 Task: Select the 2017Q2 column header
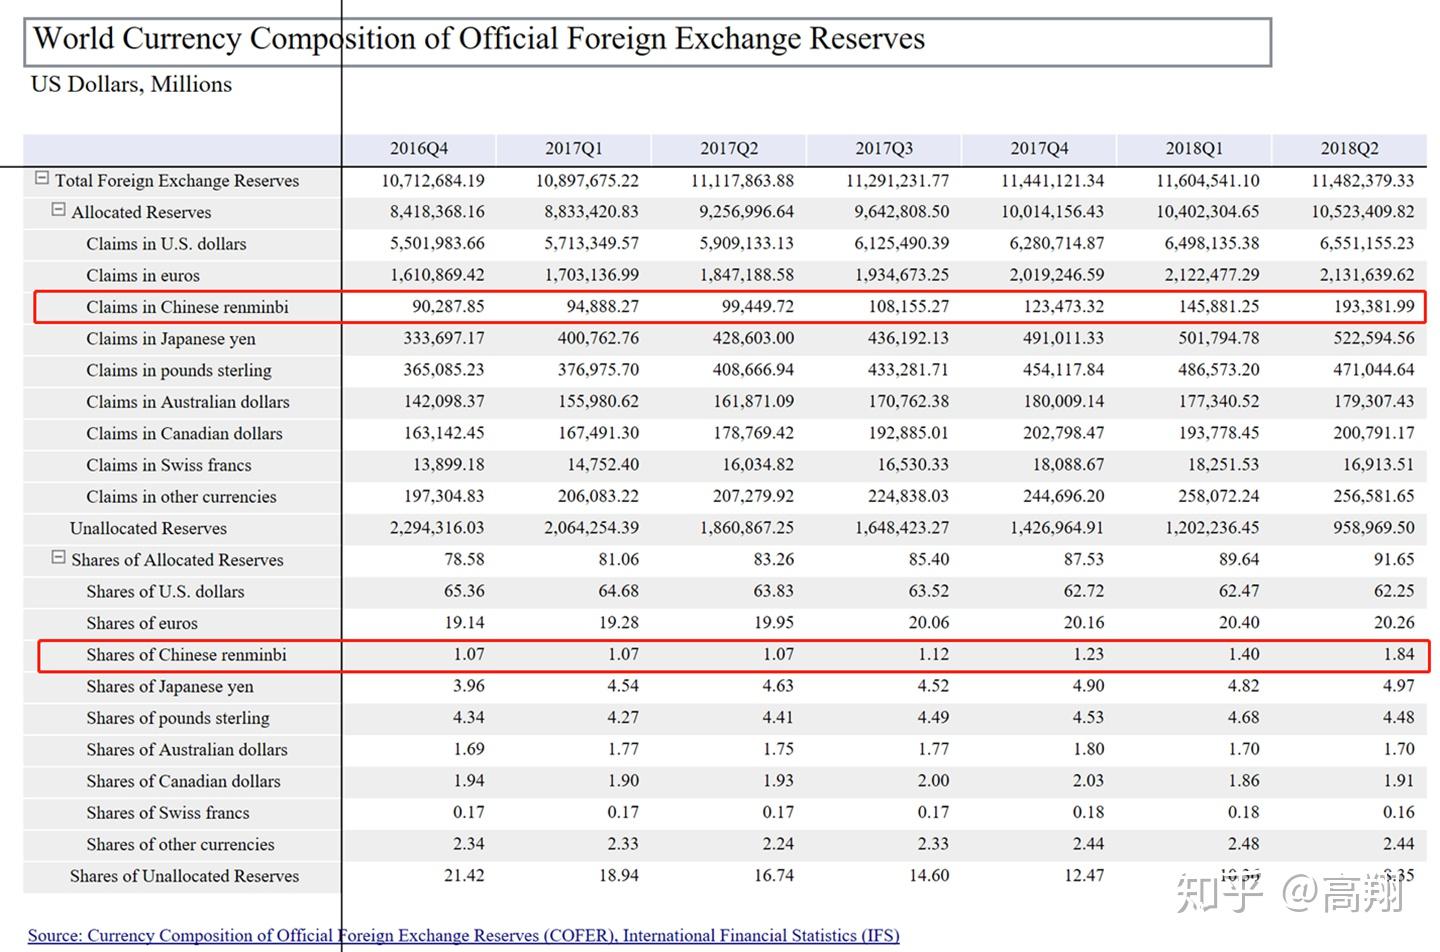tap(729, 149)
